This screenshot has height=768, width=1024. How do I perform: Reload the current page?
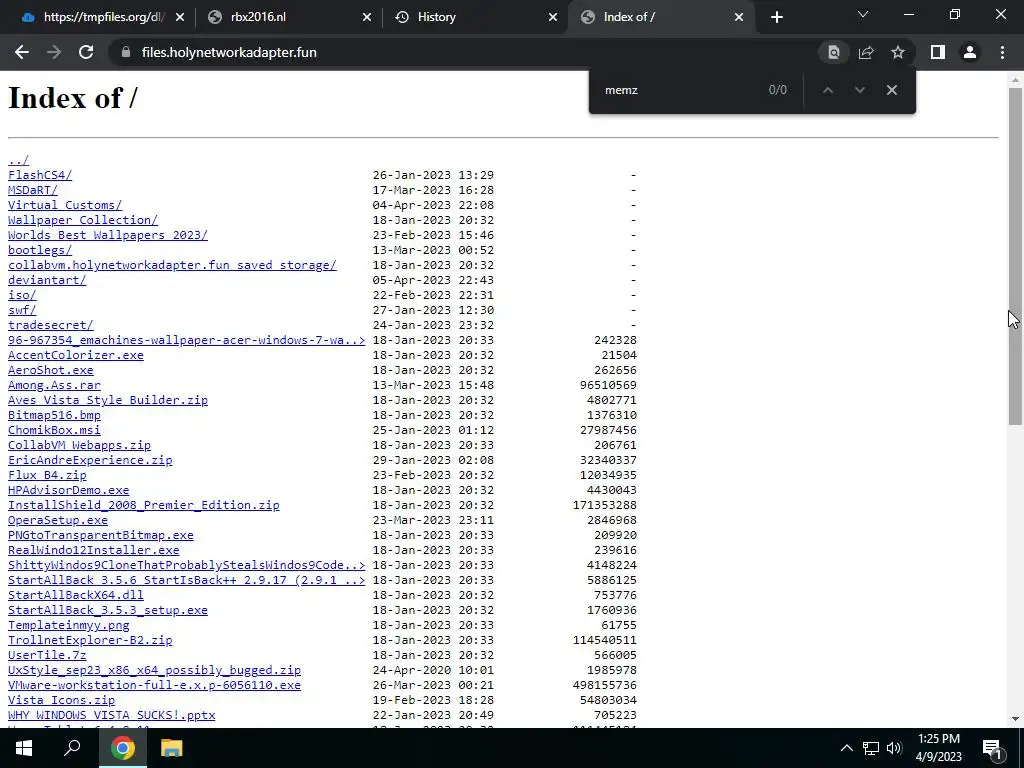(86, 52)
